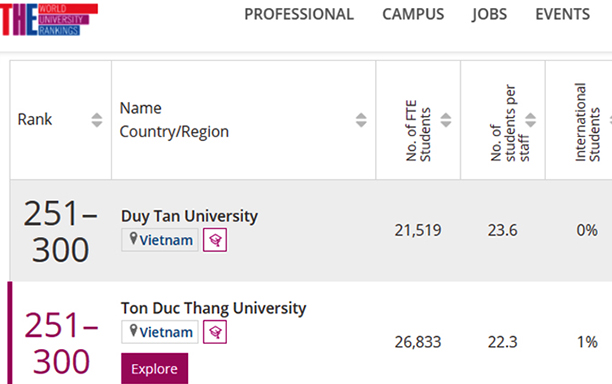
Task: Open the CAMPUS menu item
Action: [x=413, y=14]
